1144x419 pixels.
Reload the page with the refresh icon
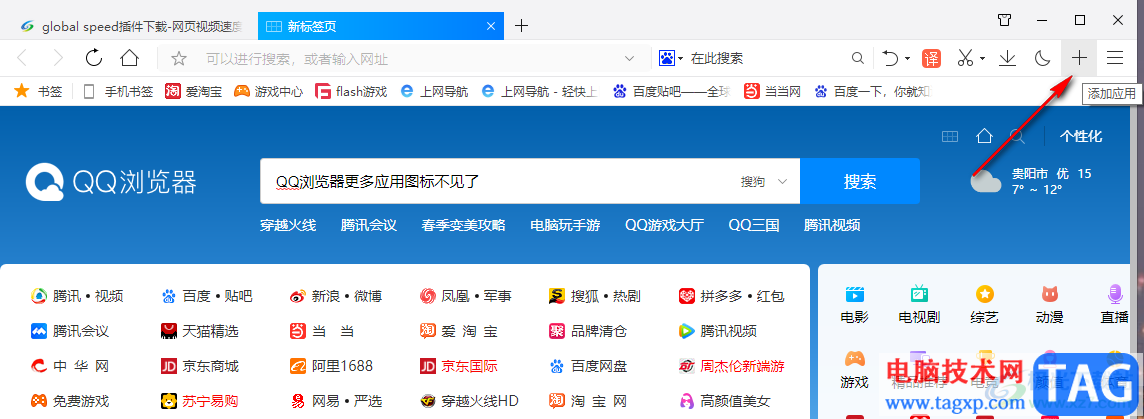(93, 58)
